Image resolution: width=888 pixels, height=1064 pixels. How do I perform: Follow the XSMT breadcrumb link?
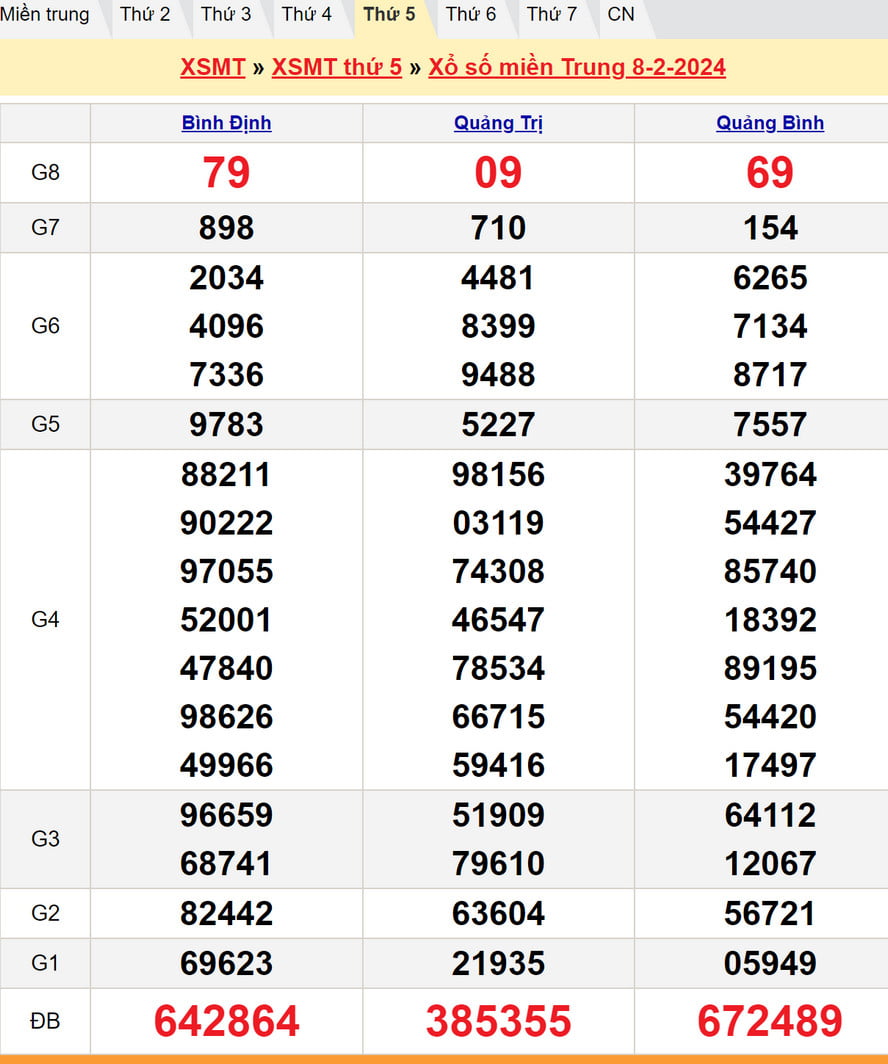coord(212,67)
